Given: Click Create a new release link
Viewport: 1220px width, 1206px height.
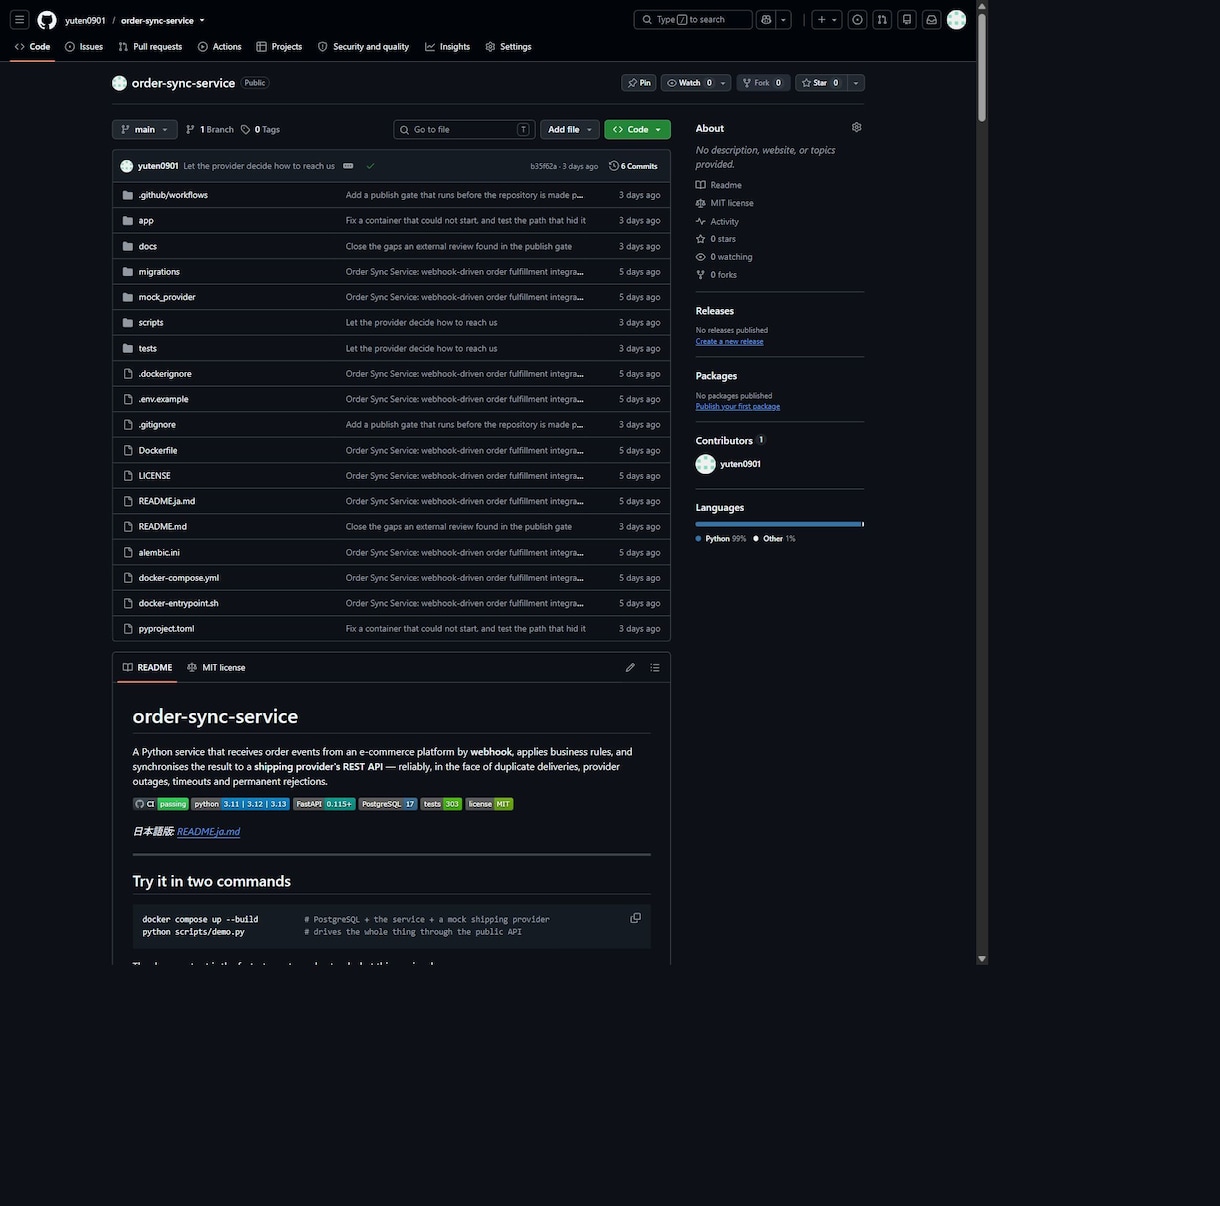Looking at the screenshot, I should click(729, 341).
